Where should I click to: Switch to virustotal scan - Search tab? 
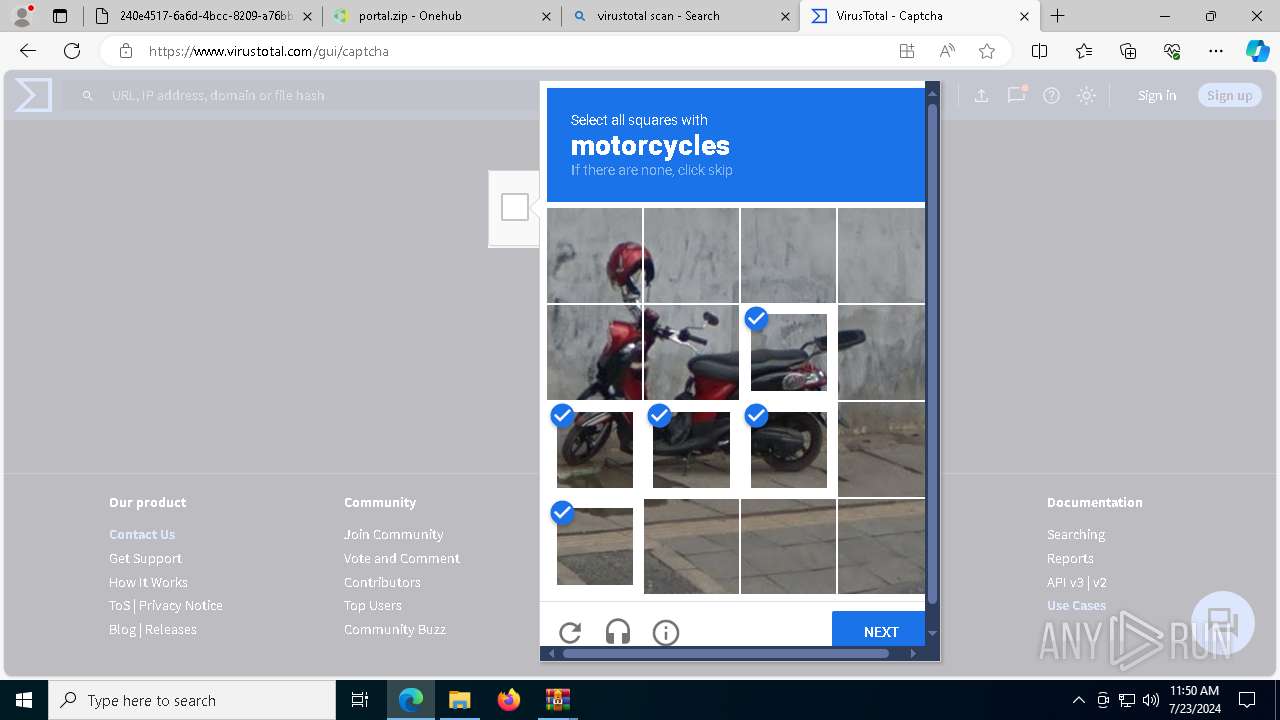click(x=681, y=16)
